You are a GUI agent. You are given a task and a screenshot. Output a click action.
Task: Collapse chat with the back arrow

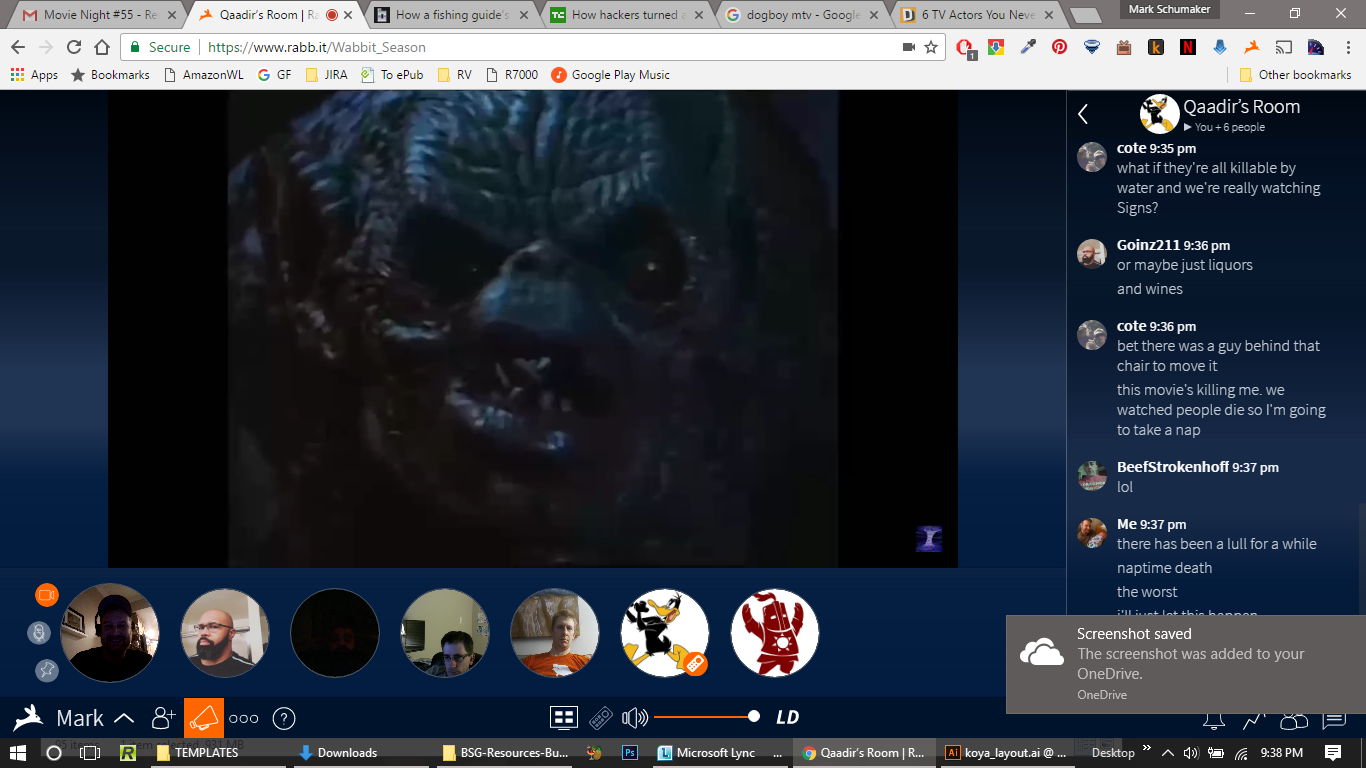point(1083,114)
